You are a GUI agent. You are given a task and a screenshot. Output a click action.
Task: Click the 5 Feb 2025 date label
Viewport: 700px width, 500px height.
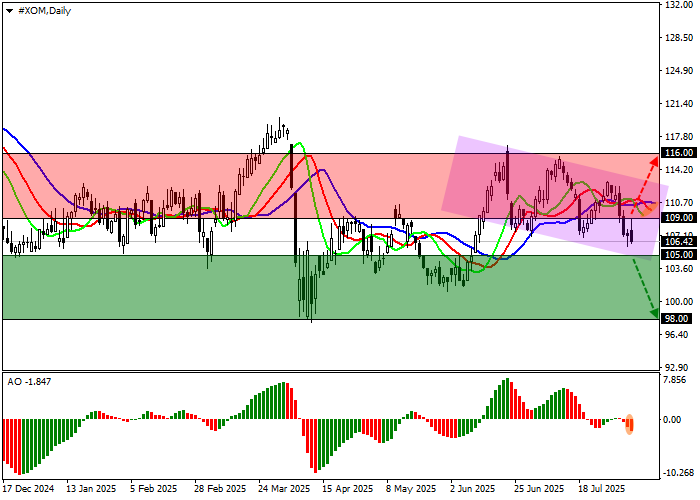click(154, 489)
